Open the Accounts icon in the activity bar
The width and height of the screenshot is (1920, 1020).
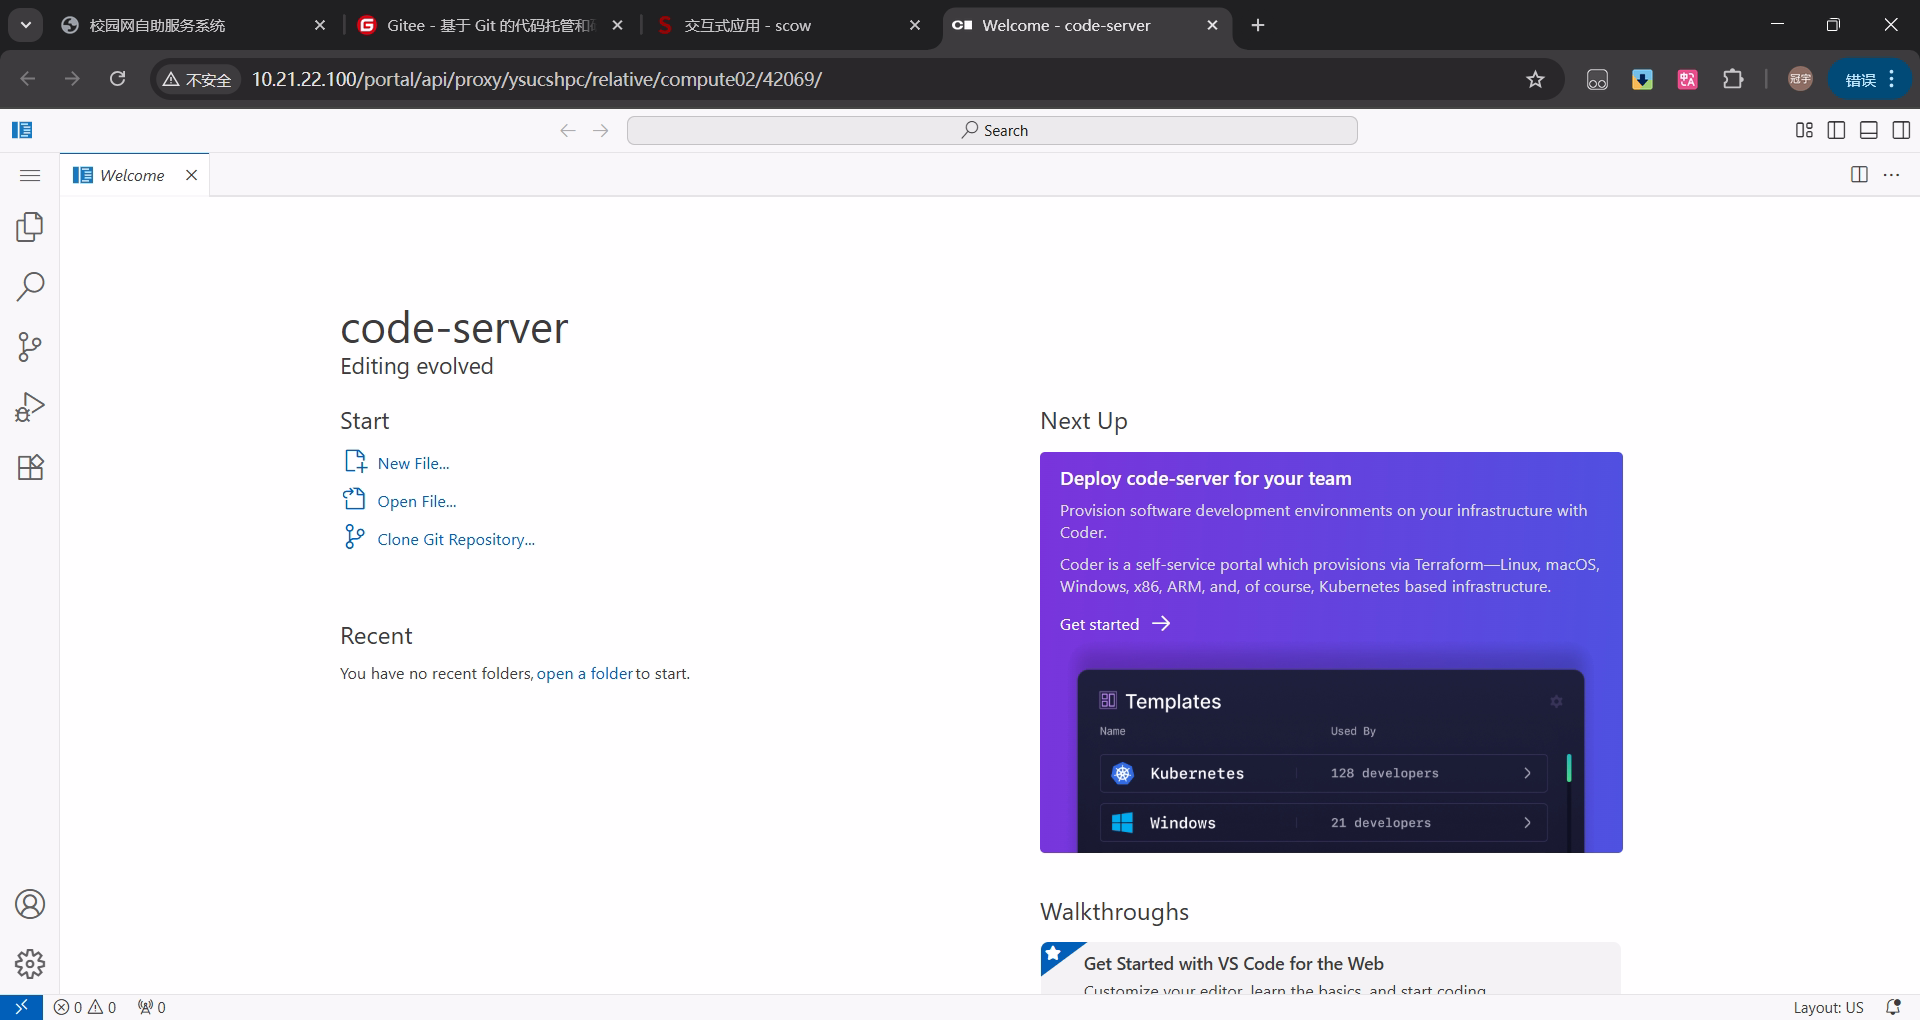tap(29, 904)
